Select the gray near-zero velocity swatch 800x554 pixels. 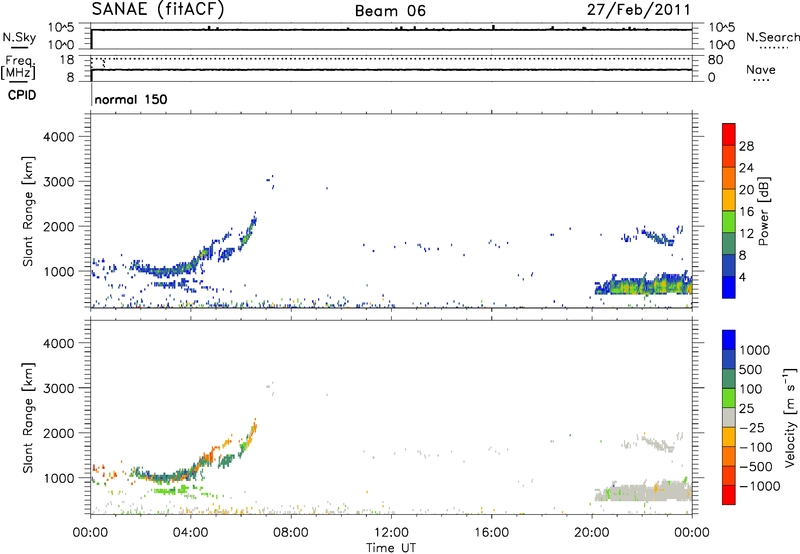tap(729, 417)
